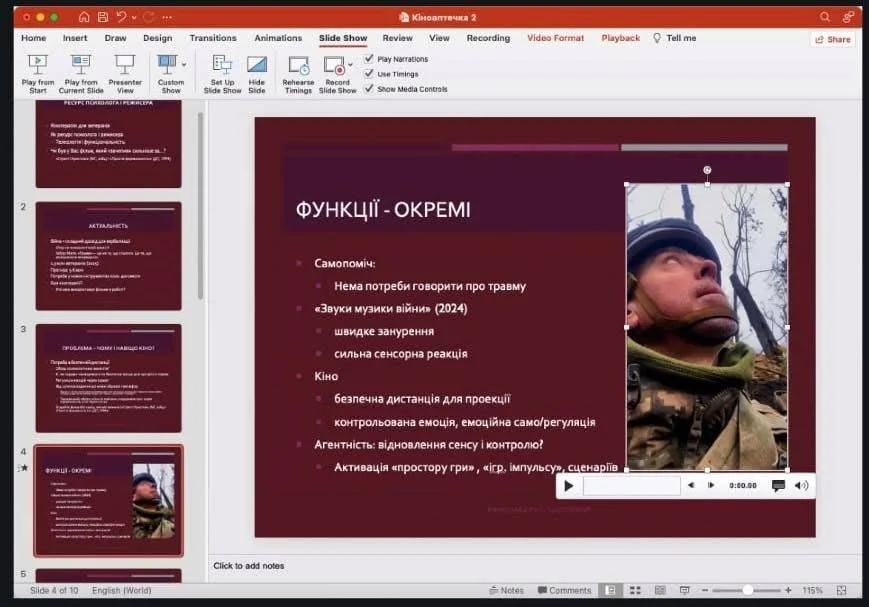Screen dimensions: 869x607
Task: Switch to the Playback tab
Action: tap(621, 38)
